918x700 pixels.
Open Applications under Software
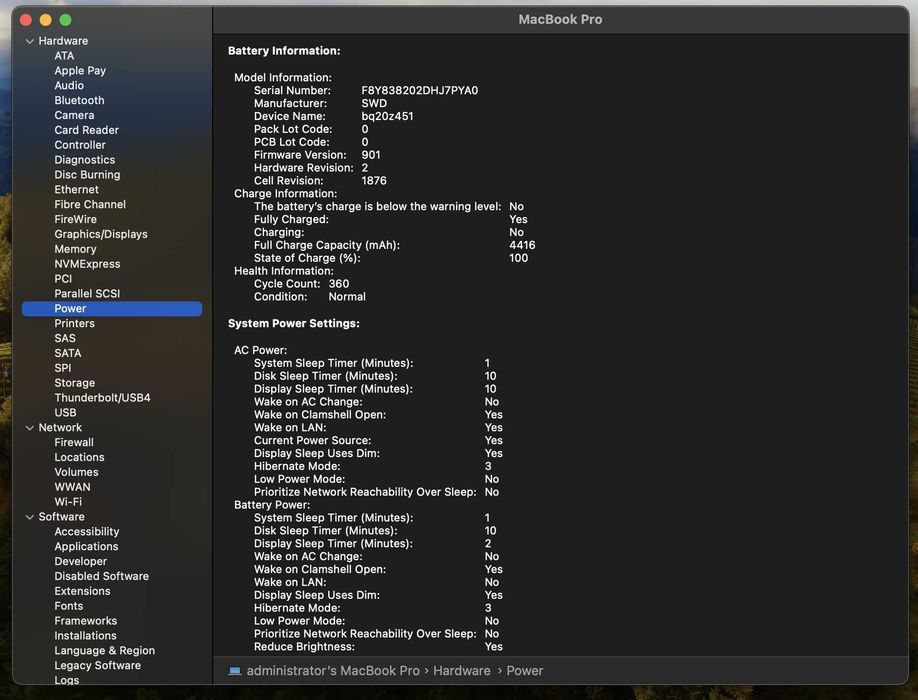click(86, 546)
